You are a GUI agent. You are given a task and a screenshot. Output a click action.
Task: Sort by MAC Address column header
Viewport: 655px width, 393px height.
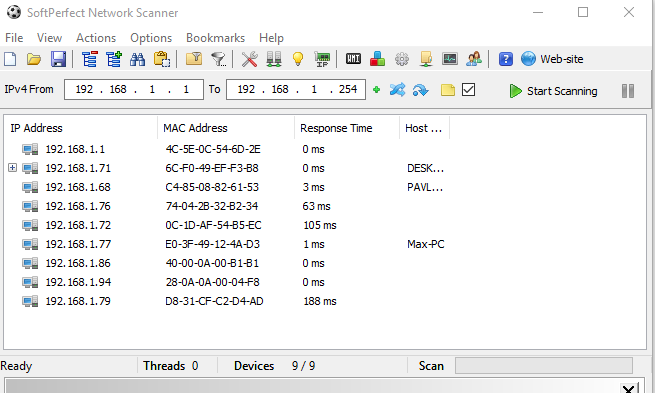pos(226,128)
